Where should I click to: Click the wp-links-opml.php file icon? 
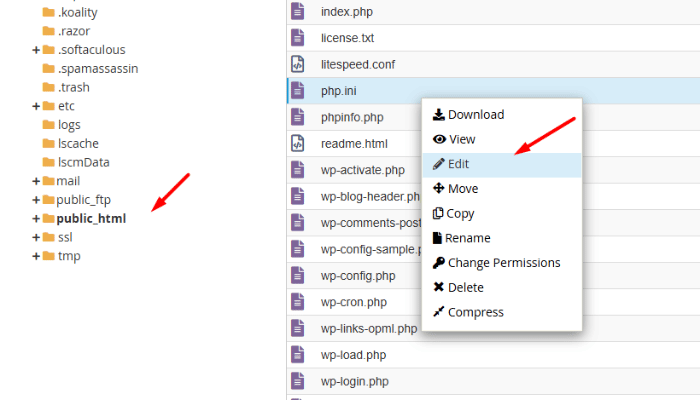coord(297,328)
